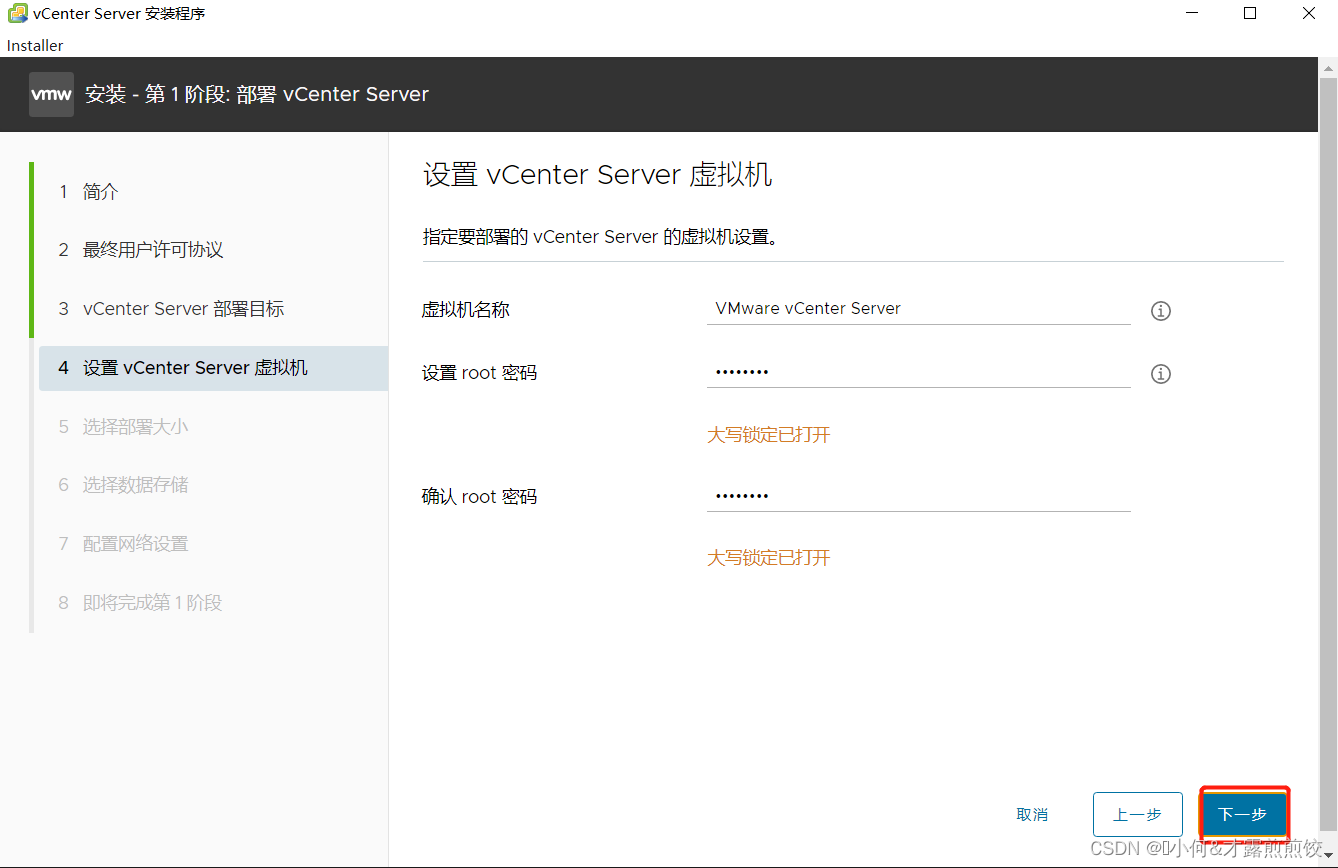Click the 确认 root 密码 label
The width and height of the screenshot is (1338, 868).
[x=480, y=497]
